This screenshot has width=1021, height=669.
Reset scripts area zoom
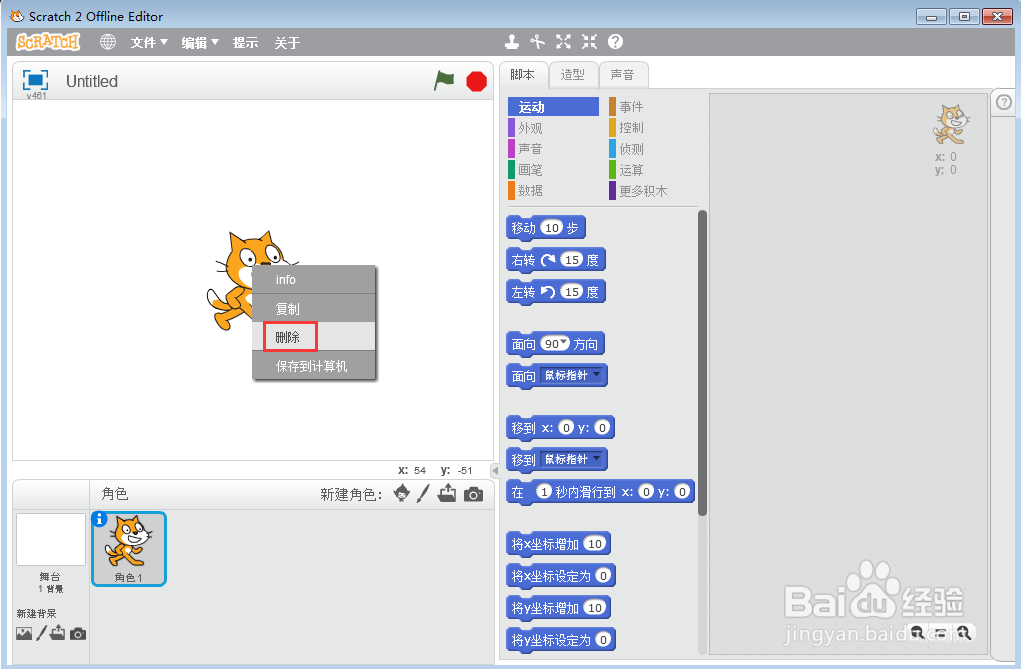[941, 633]
